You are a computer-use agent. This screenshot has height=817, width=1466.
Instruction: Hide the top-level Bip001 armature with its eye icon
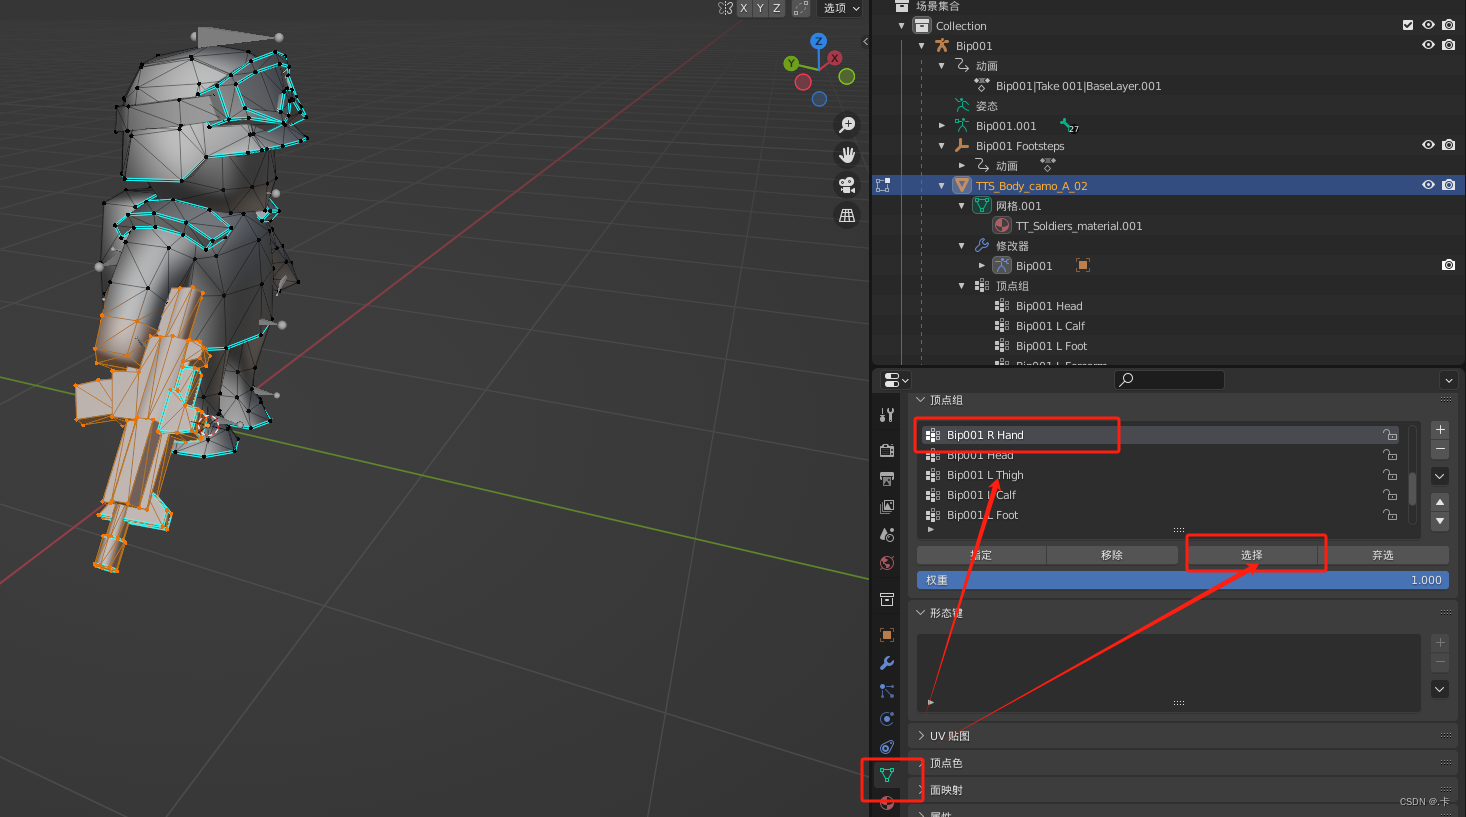[1428, 45]
